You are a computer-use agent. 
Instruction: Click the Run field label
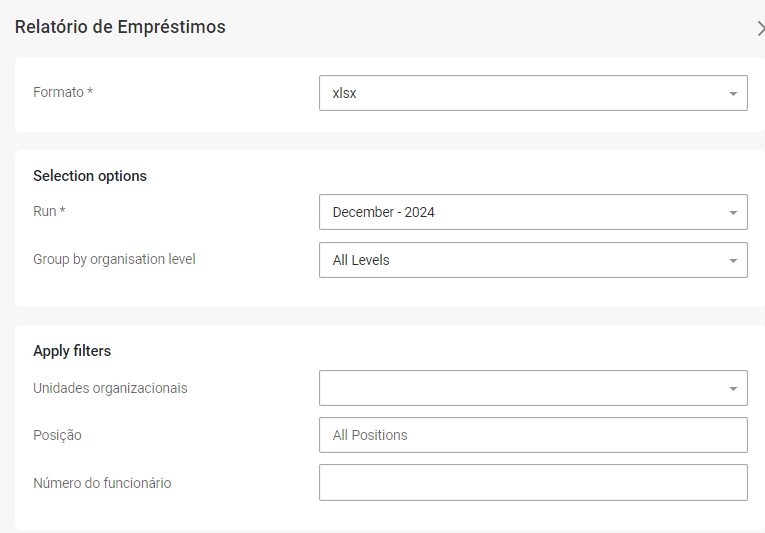pyautogui.click(x=49, y=211)
